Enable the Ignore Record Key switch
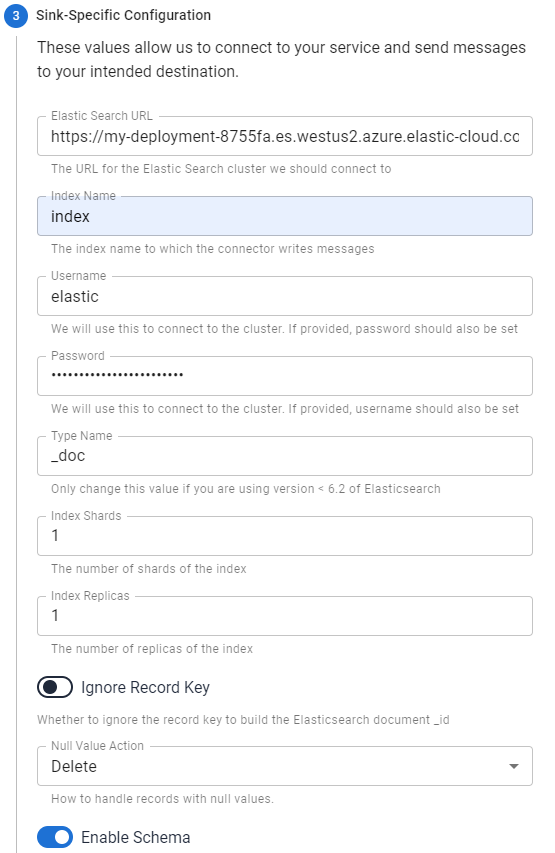555x853 pixels. (55, 687)
